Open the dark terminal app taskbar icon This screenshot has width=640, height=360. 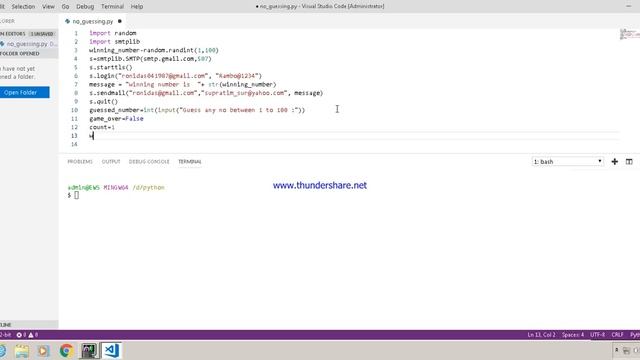pyautogui.click(x=89, y=351)
